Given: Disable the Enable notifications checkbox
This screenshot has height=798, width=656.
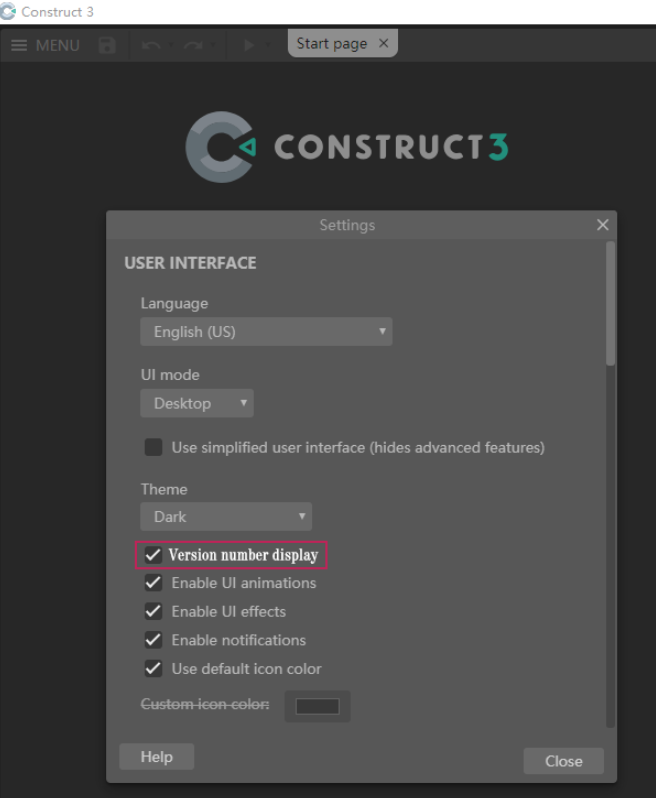Looking at the screenshot, I should coord(153,640).
